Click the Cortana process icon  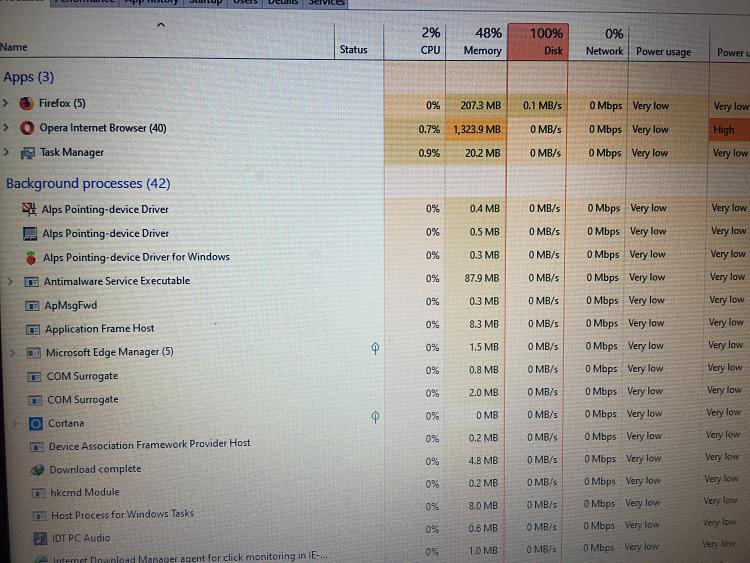point(36,423)
